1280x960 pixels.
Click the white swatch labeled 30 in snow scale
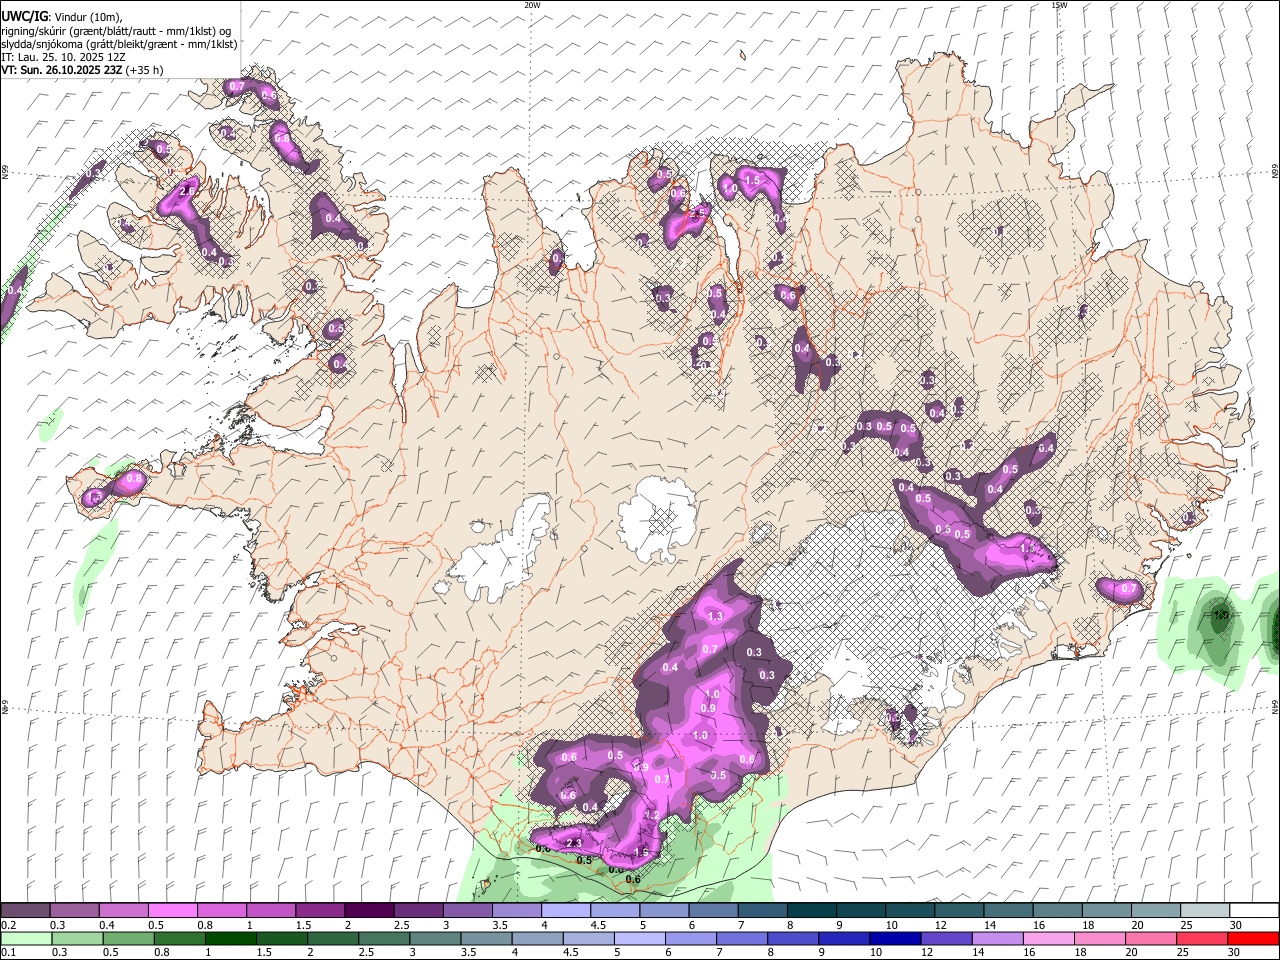pos(1254,910)
